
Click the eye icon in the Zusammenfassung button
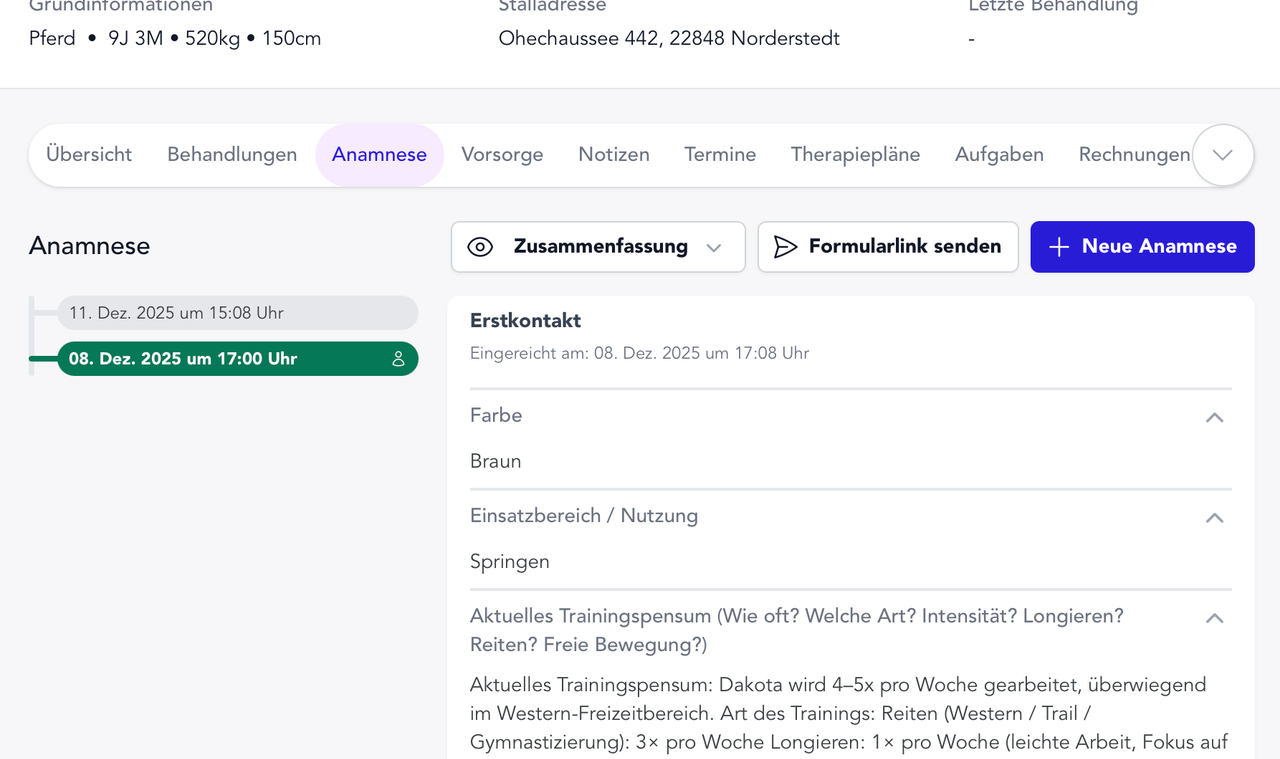[x=481, y=247]
